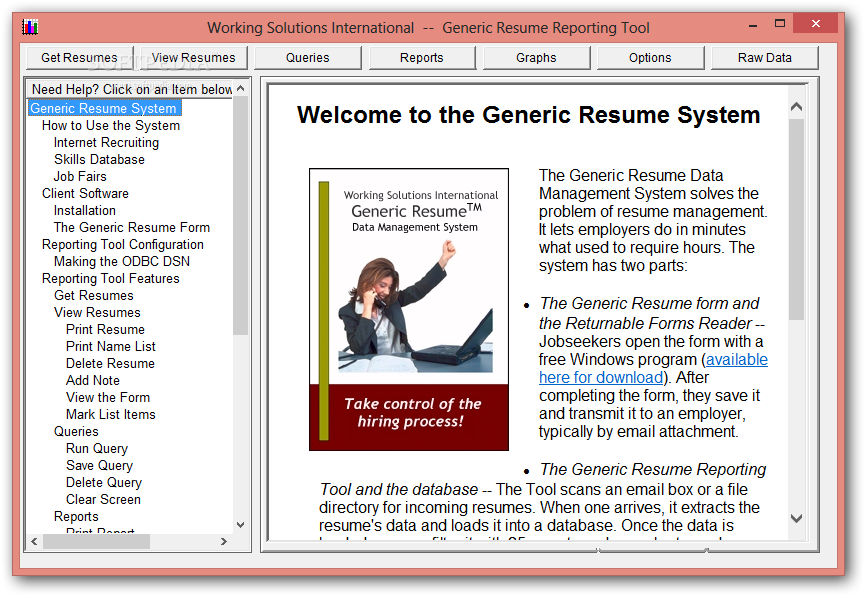Select Installation help topic
This screenshot has width=865, height=596.
coord(85,211)
